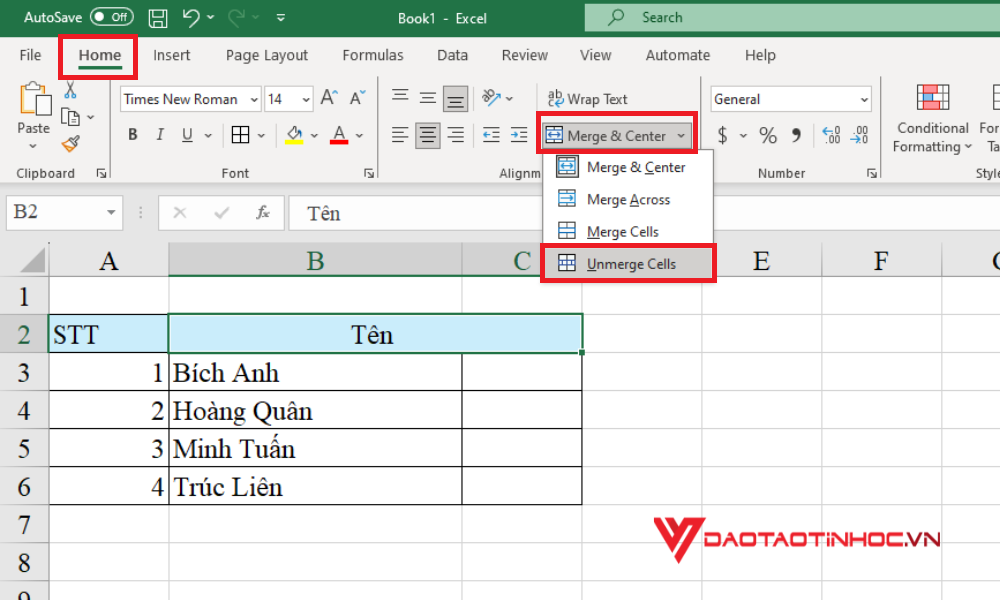Toggle Wrap Text
The height and width of the screenshot is (600, 1000).
click(587, 99)
